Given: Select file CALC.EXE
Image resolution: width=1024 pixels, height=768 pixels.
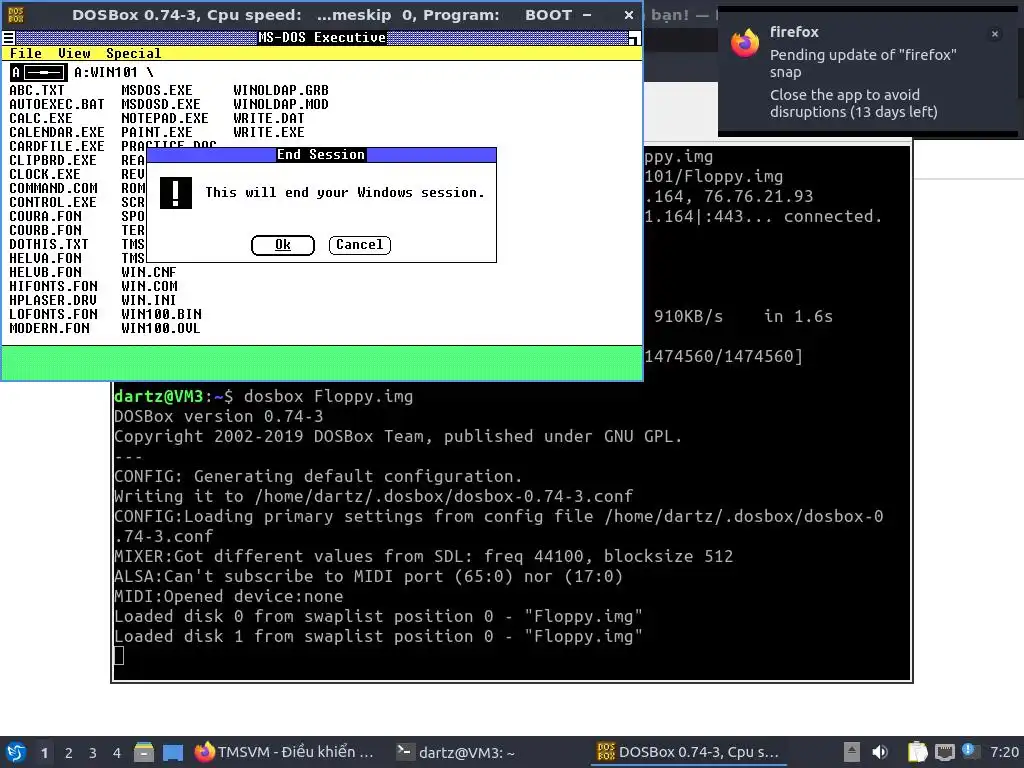Looking at the screenshot, I should [x=40, y=118].
